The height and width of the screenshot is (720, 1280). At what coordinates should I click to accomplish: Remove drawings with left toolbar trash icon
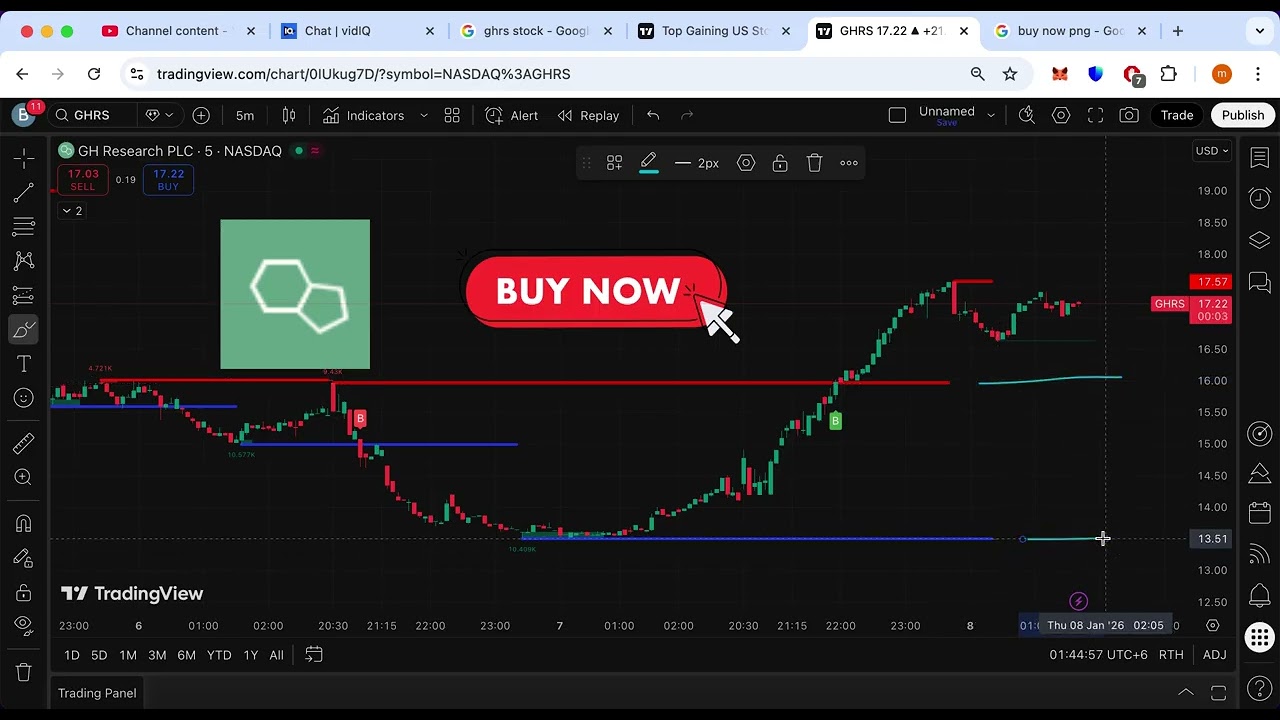(x=24, y=672)
